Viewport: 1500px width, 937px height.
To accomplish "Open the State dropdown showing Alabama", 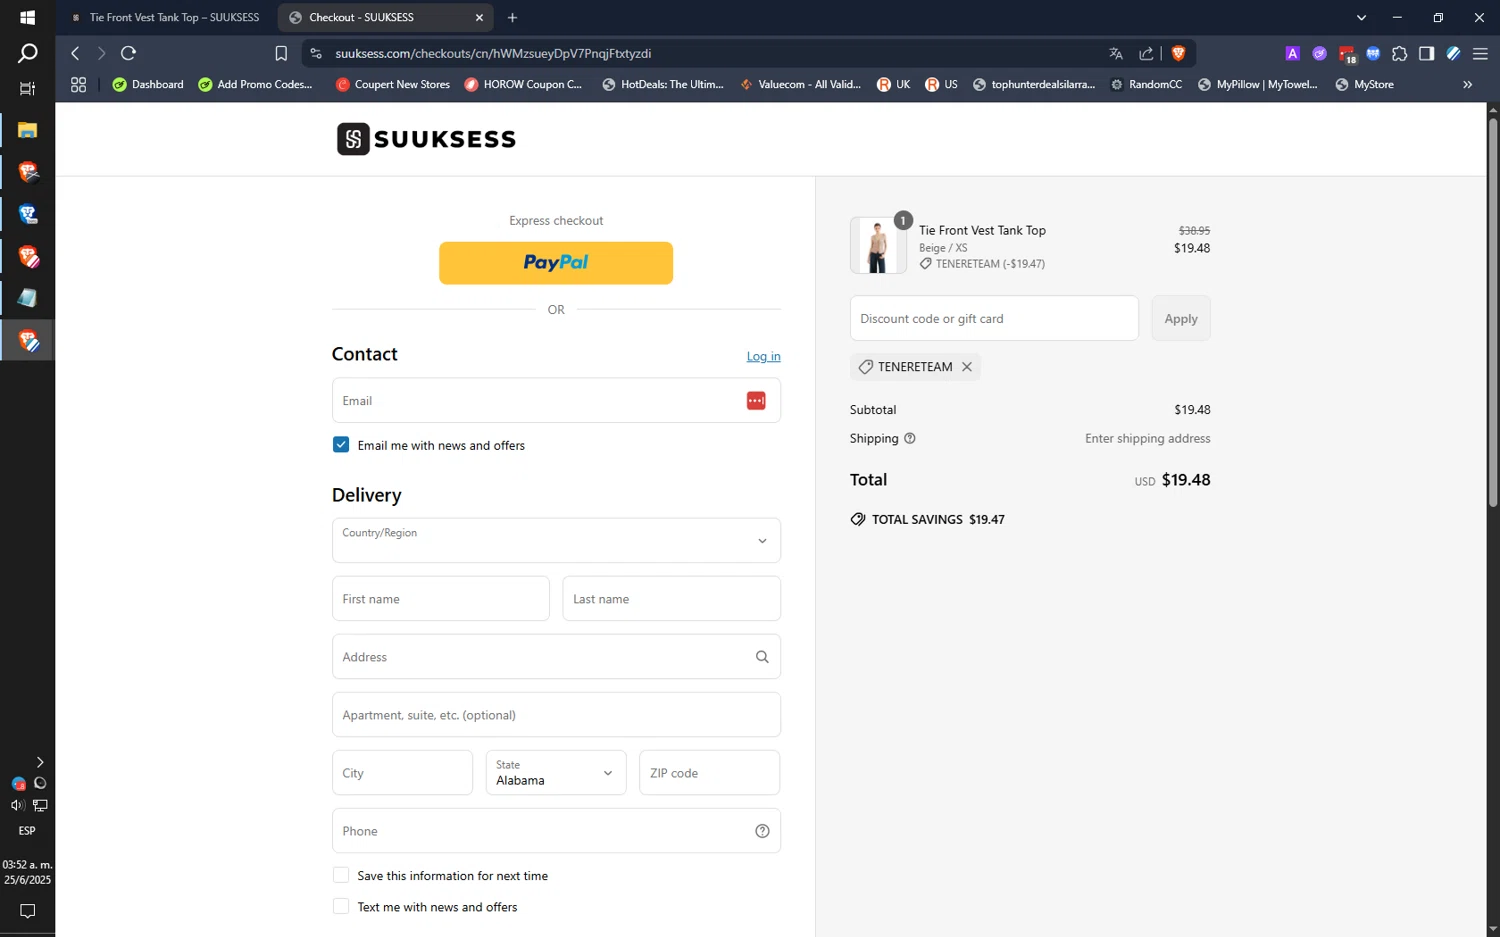I will click(556, 773).
